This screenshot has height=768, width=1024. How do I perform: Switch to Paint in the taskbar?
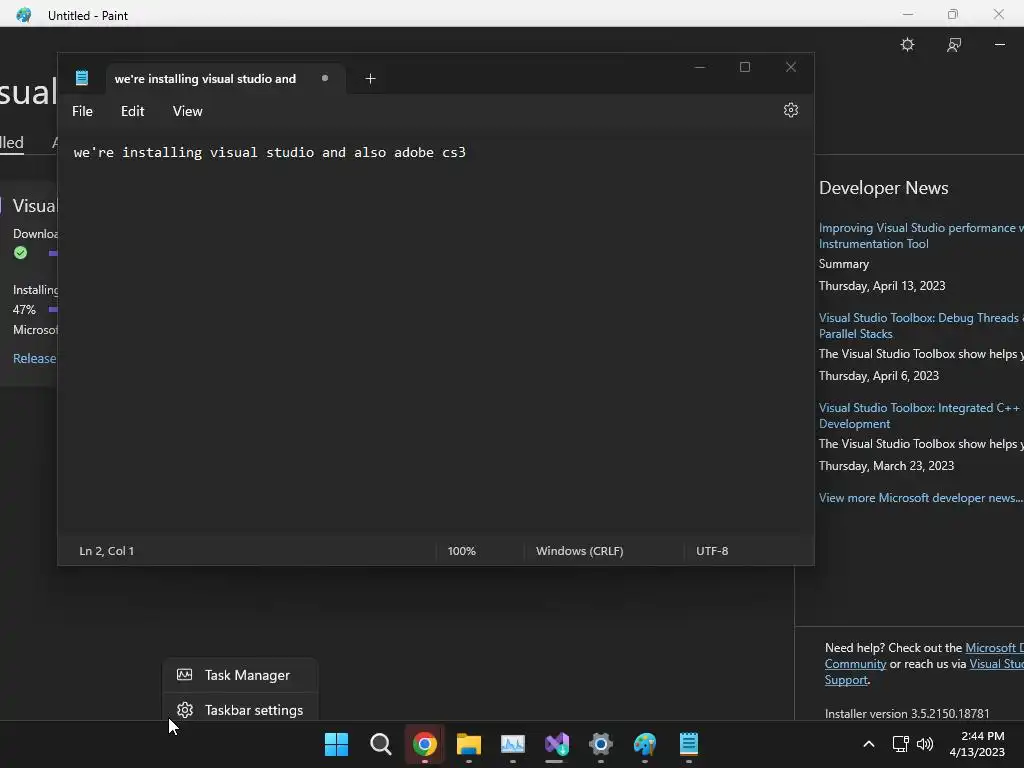tap(645, 744)
